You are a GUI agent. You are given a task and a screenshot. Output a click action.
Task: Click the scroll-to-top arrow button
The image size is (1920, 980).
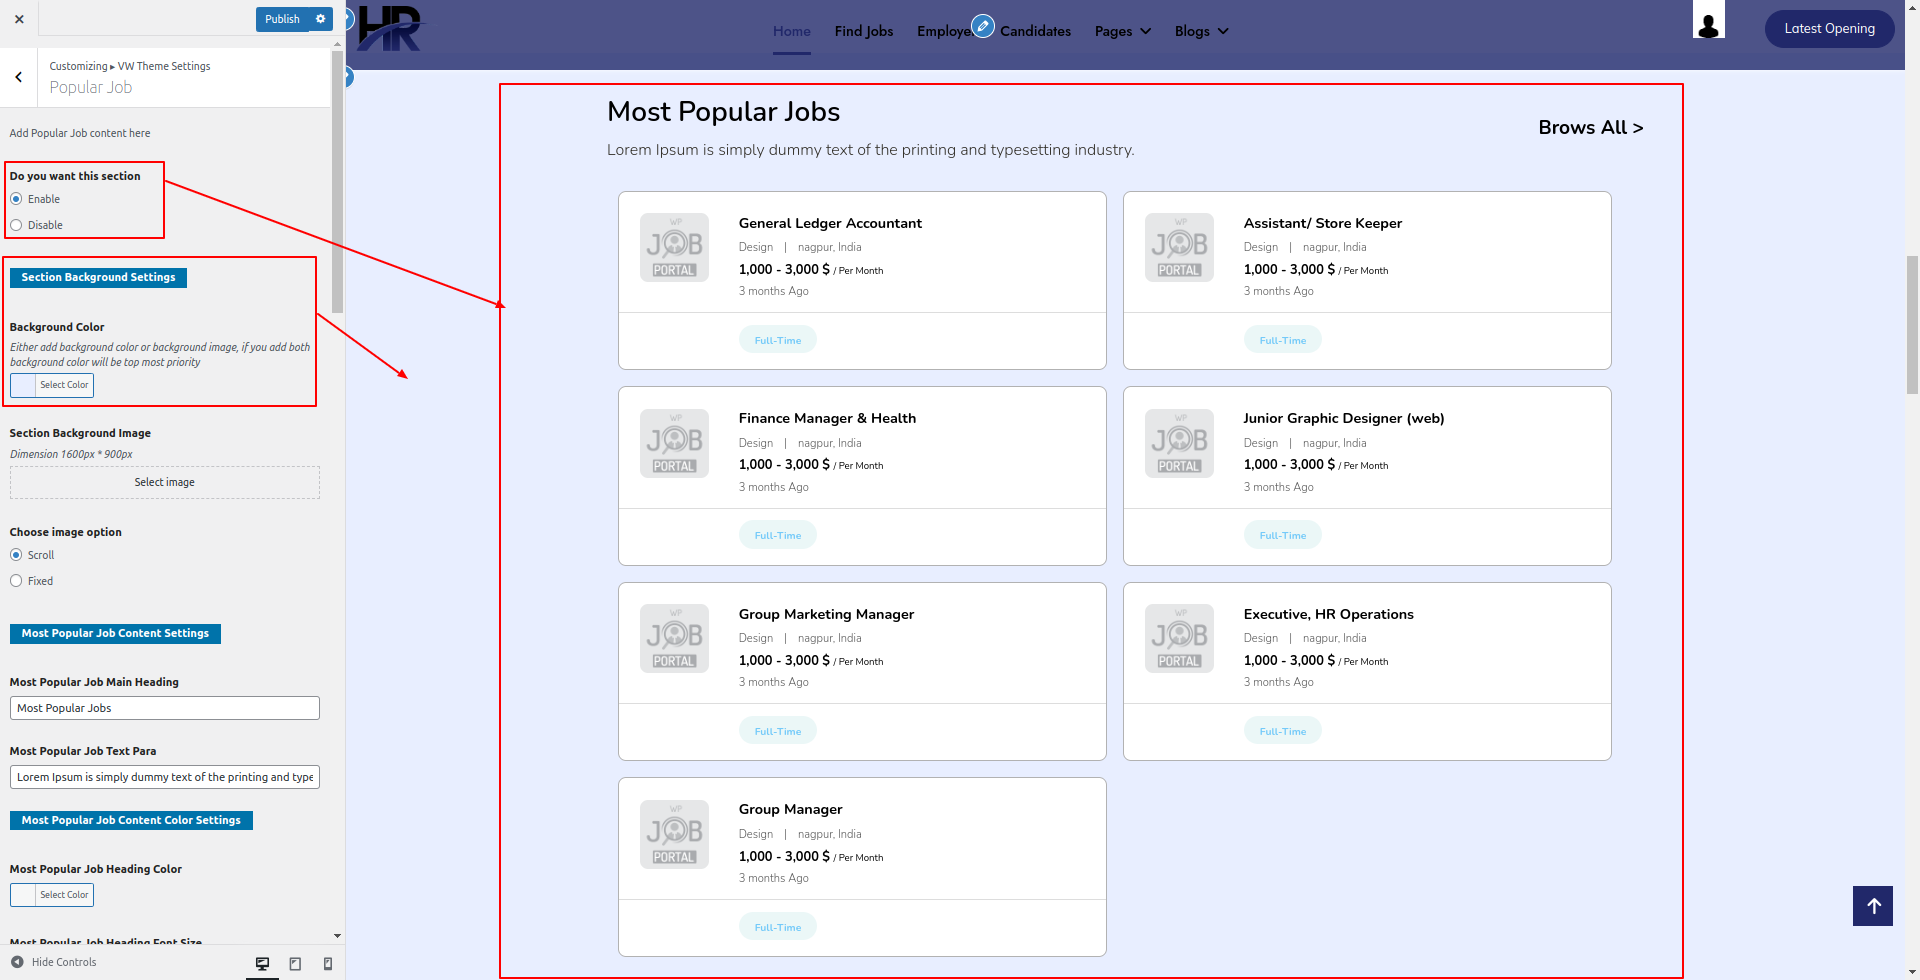(1872, 906)
